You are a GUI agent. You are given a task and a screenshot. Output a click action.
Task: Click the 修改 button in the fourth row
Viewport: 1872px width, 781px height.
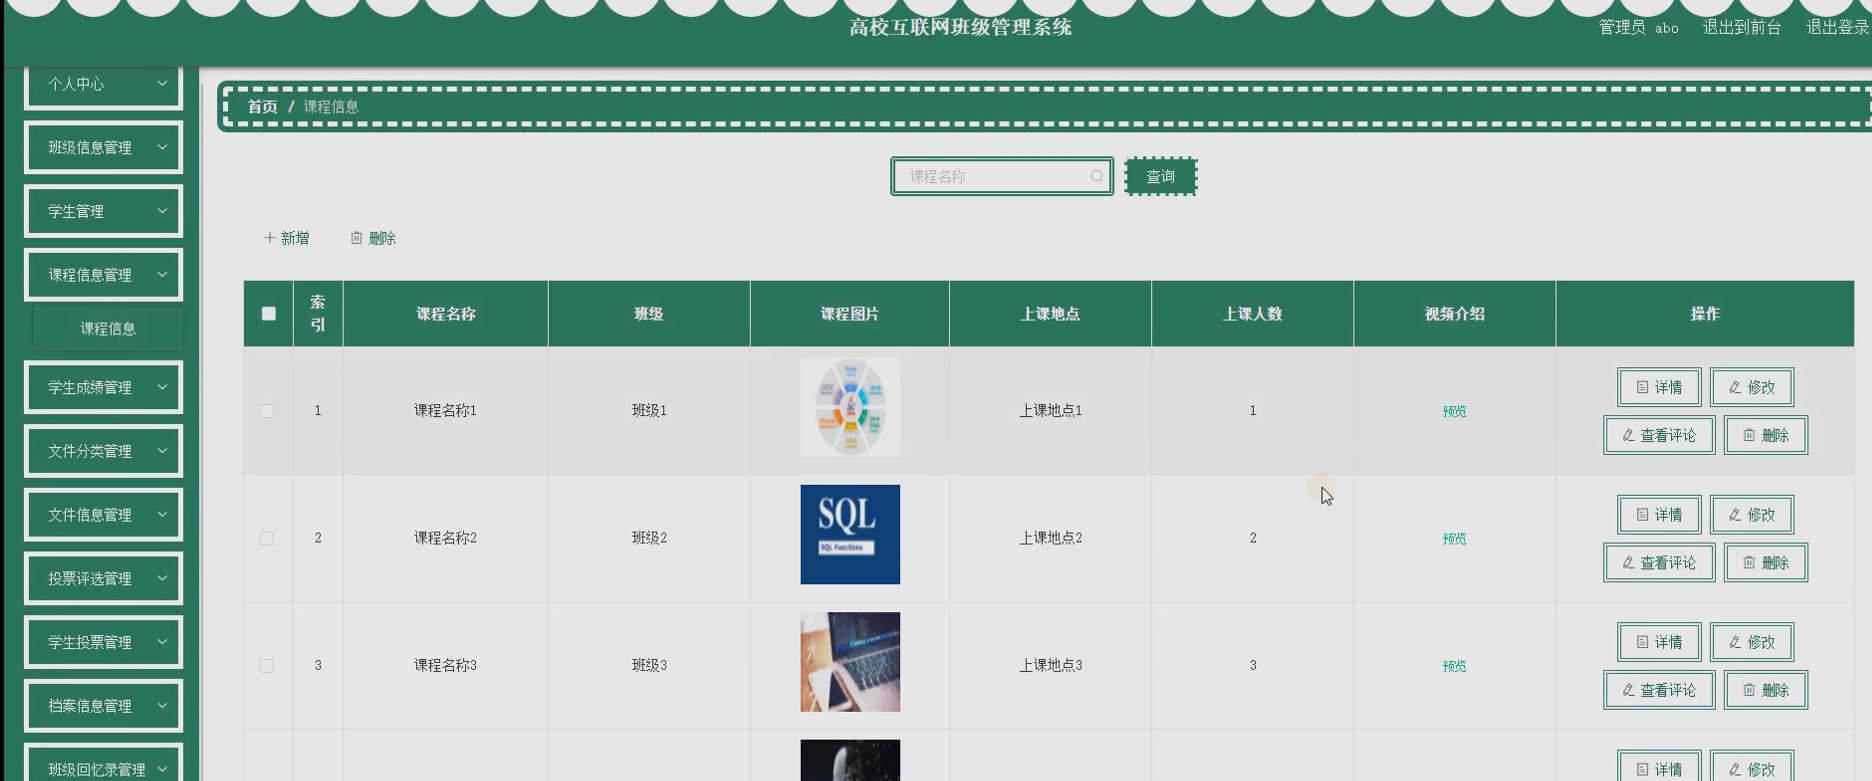pyautogui.click(x=1752, y=768)
